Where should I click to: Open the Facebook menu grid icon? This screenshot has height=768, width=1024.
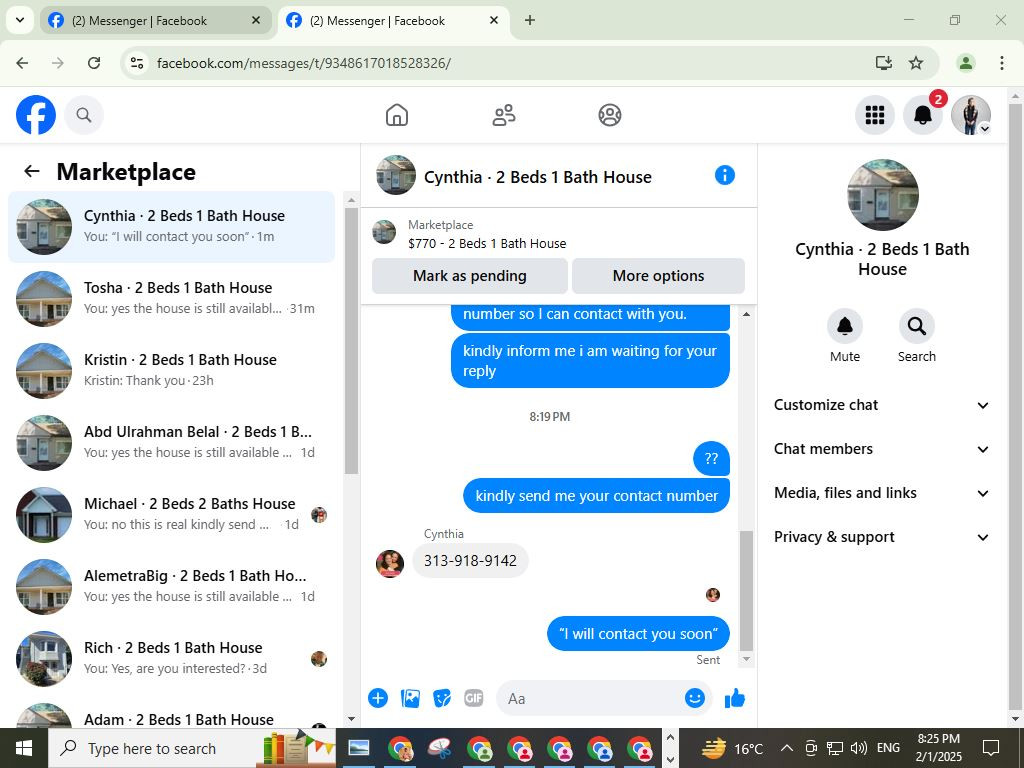pos(874,115)
